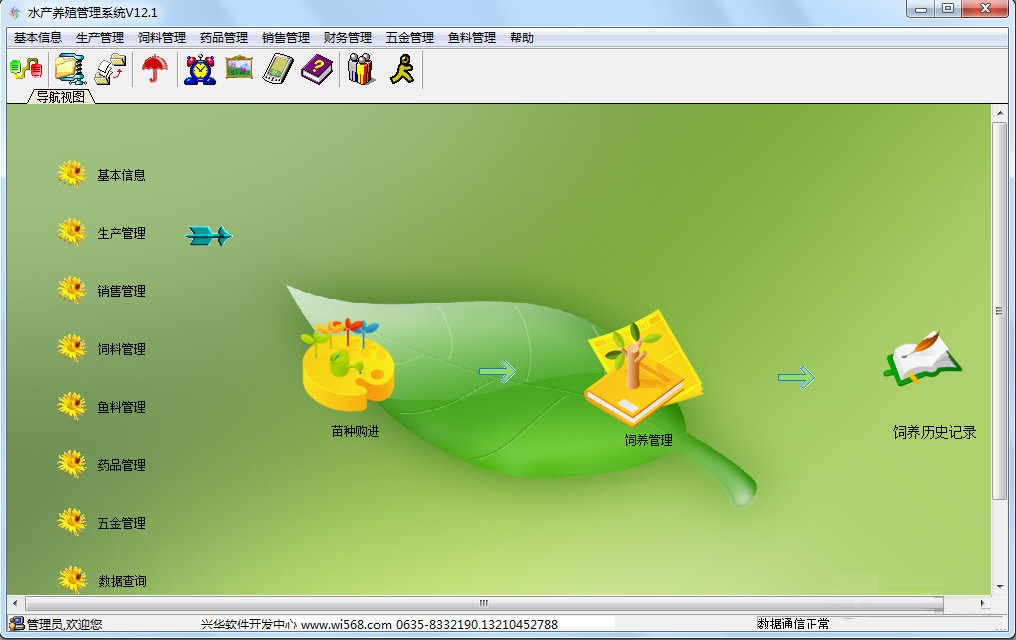Click the vertical scrollbar up arrow
This screenshot has width=1016, height=640.
[x=999, y=113]
